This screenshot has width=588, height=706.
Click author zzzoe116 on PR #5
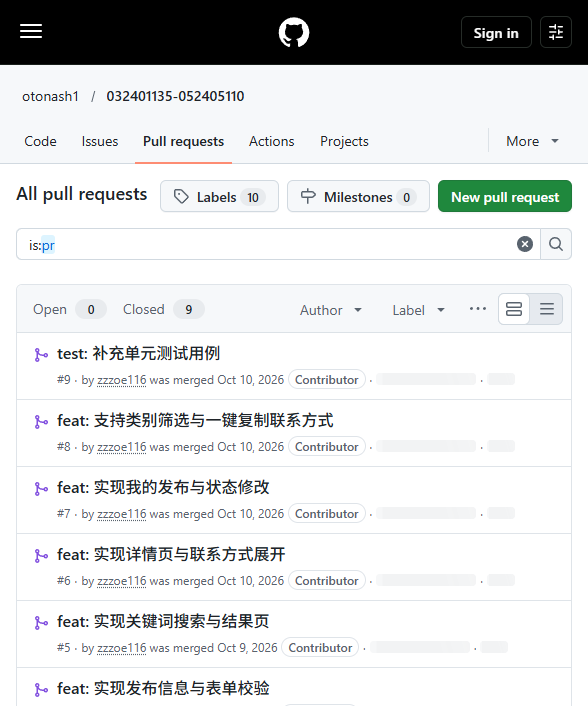[x=122, y=648]
